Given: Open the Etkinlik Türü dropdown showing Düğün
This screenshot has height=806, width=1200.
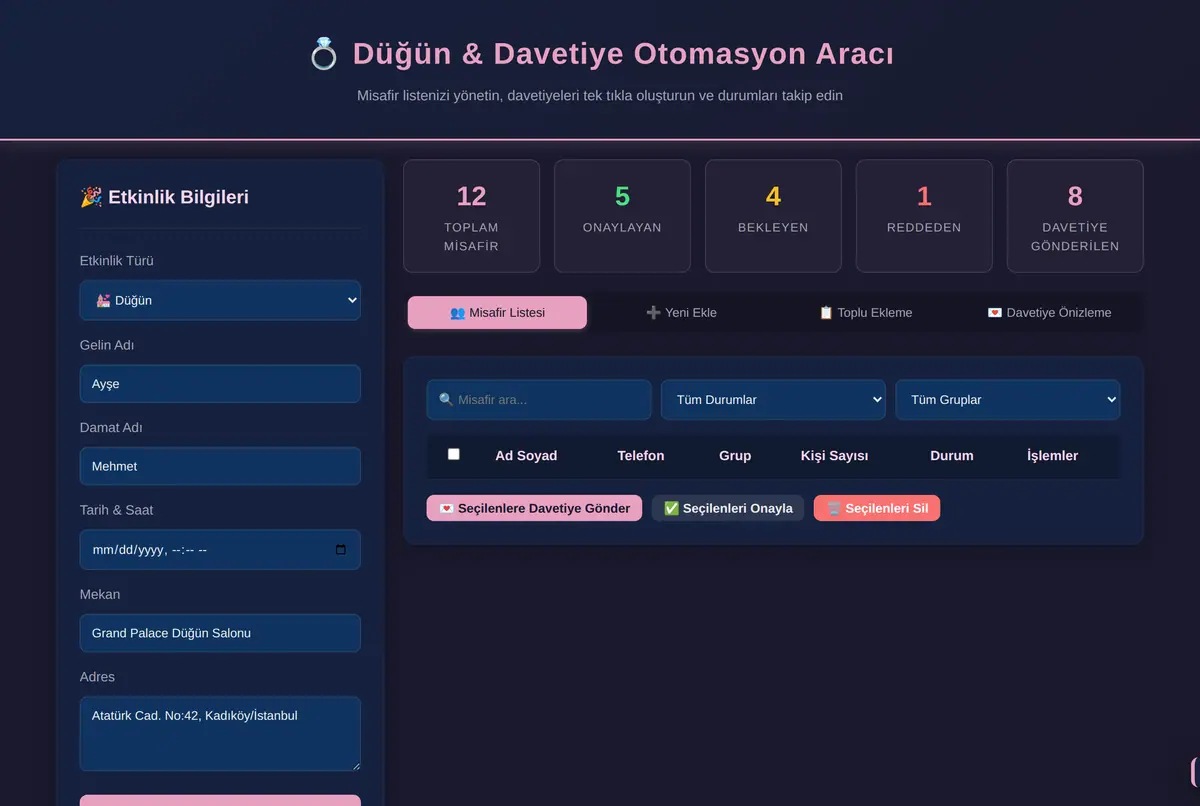Looking at the screenshot, I should point(220,300).
